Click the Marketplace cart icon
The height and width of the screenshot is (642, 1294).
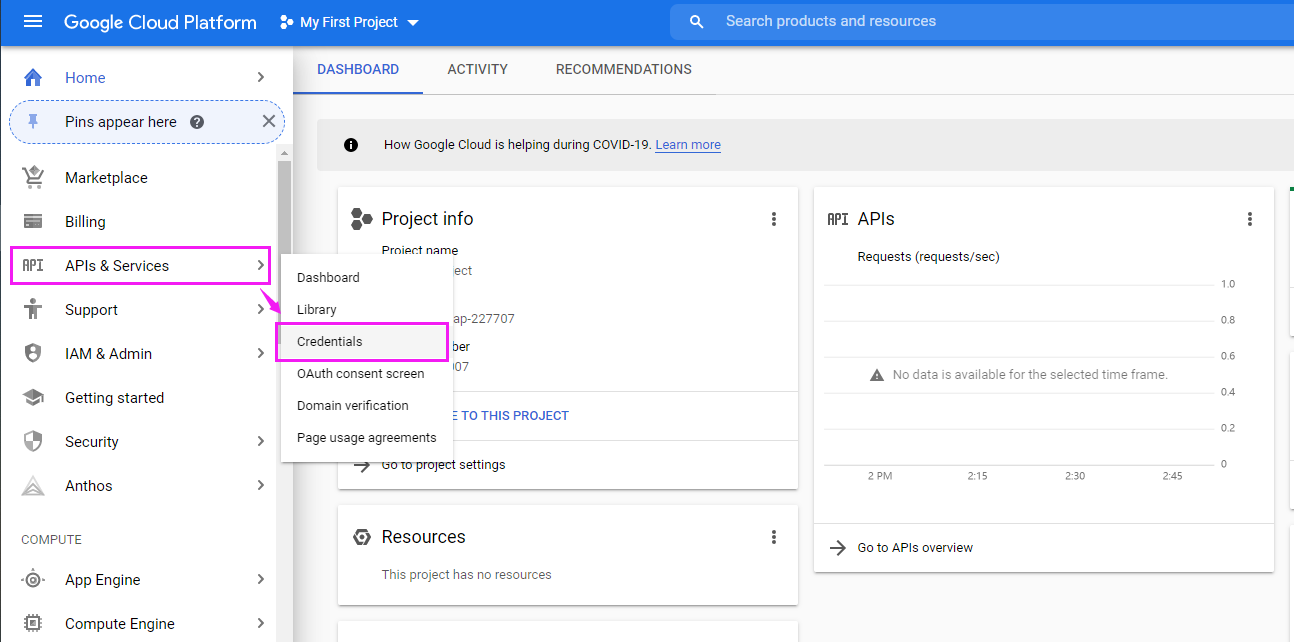pos(33,178)
